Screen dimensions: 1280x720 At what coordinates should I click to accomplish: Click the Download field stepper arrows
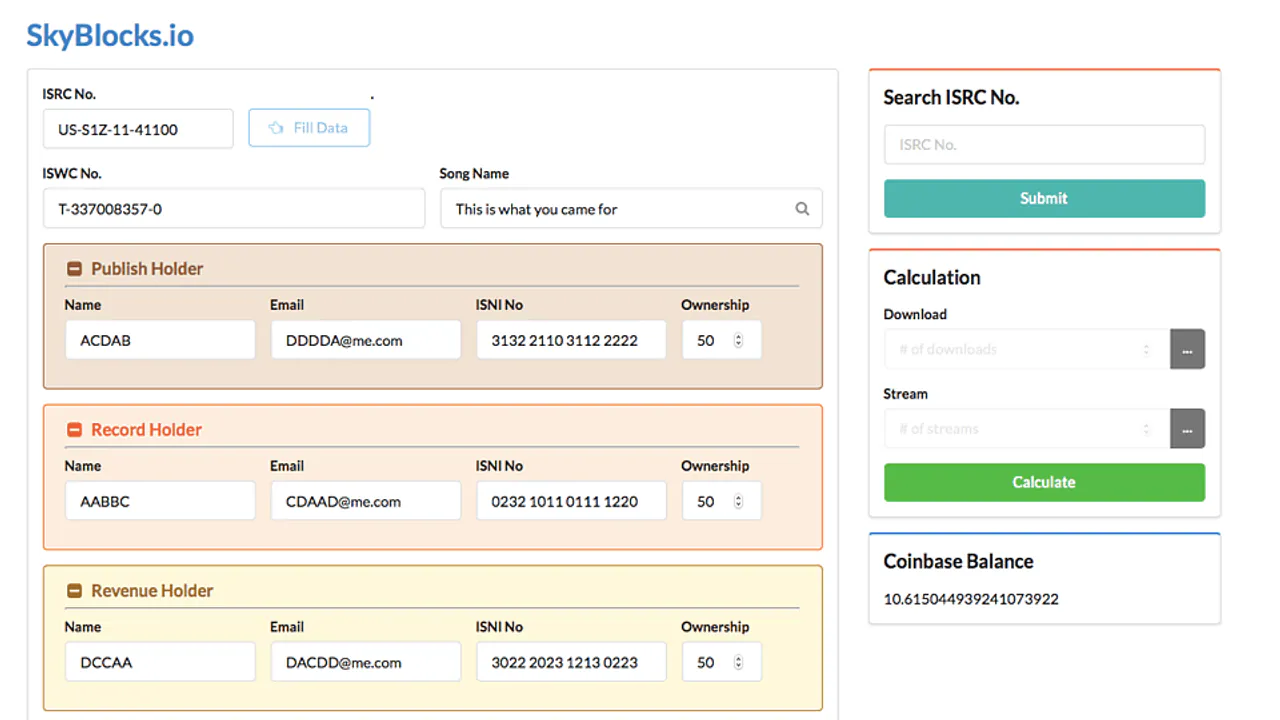click(x=1146, y=349)
